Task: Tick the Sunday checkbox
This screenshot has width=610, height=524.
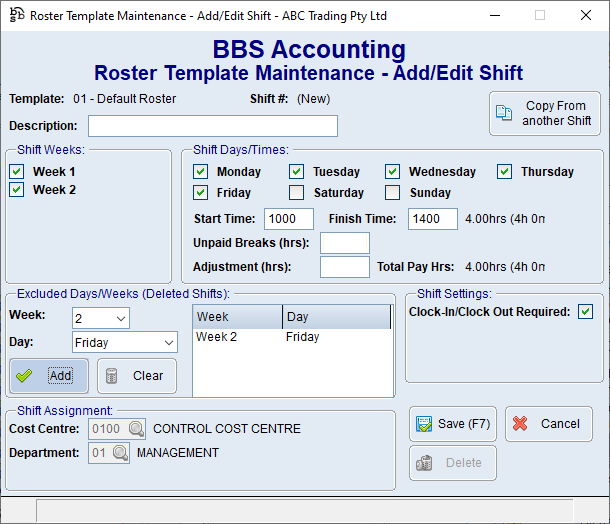Action: [393, 193]
